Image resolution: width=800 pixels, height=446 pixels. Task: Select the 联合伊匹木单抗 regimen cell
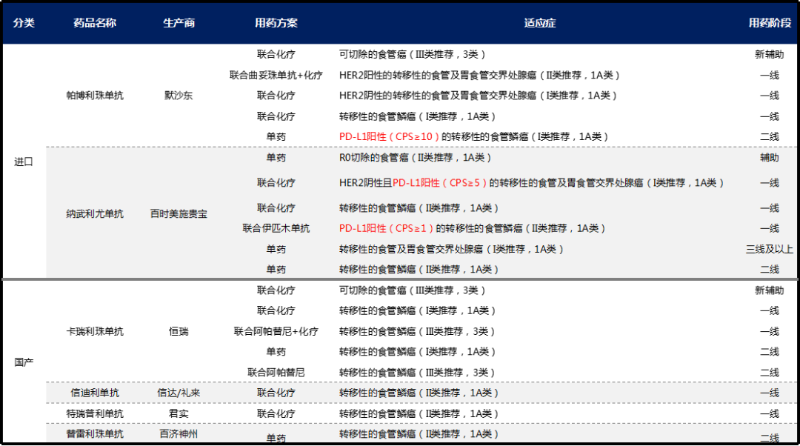[x=275, y=228]
